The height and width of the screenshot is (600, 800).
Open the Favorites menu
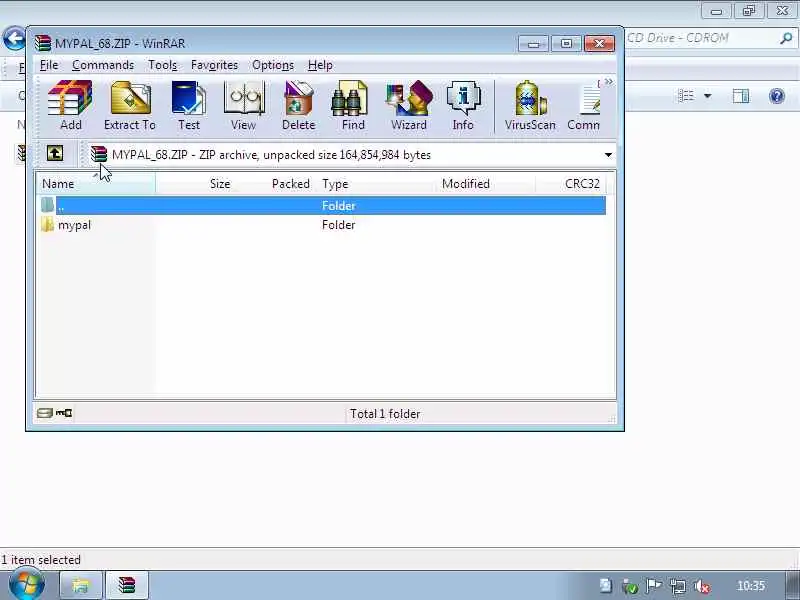(x=214, y=65)
